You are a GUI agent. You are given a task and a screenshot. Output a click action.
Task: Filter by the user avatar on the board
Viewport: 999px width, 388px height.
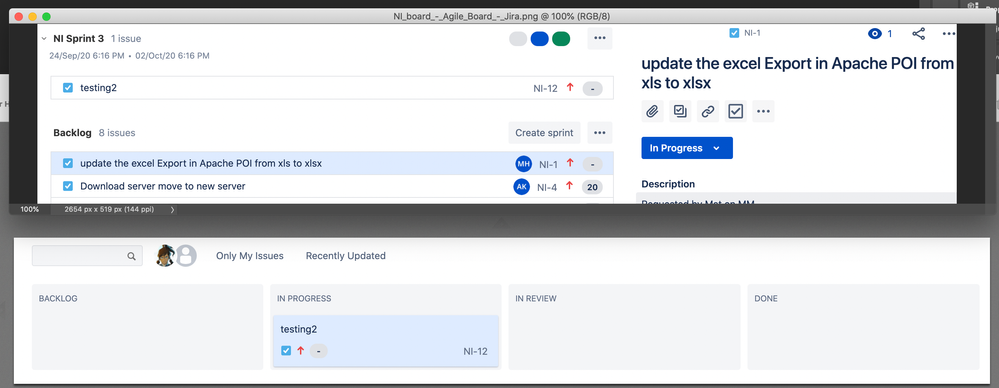pyautogui.click(x=165, y=255)
